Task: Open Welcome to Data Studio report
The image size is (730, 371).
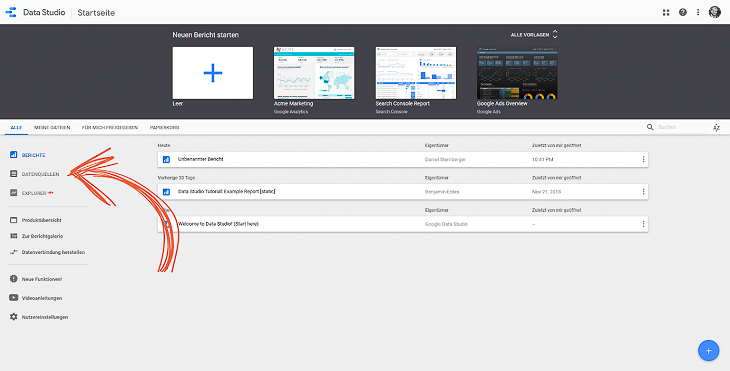Action: [x=218, y=224]
